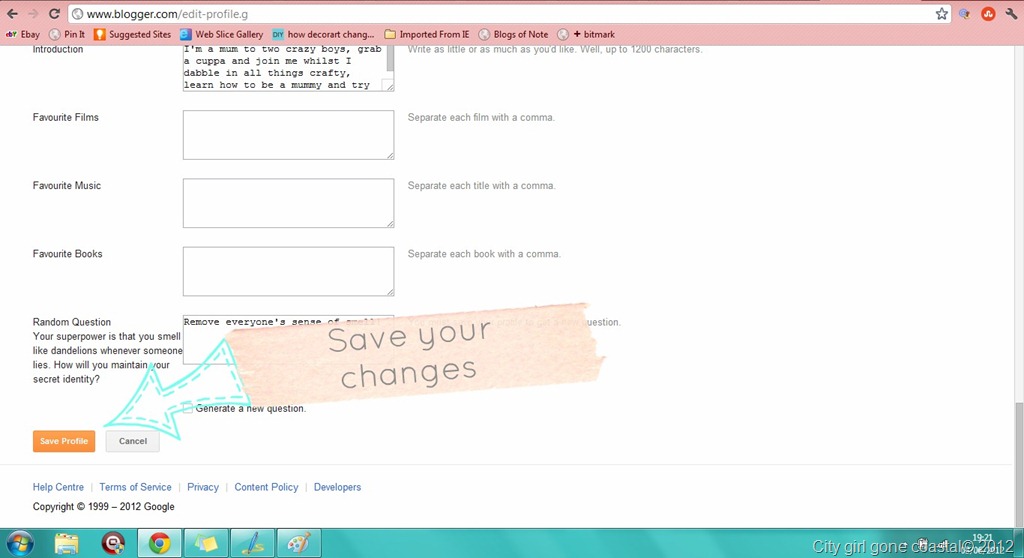The width and height of the screenshot is (1024, 558).
Task: Reload the page with the refresh icon
Action: (54, 14)
